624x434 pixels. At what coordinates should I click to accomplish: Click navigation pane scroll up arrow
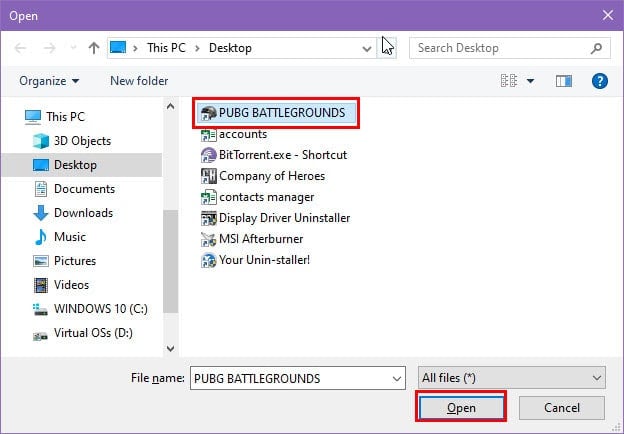click(171, 106)
